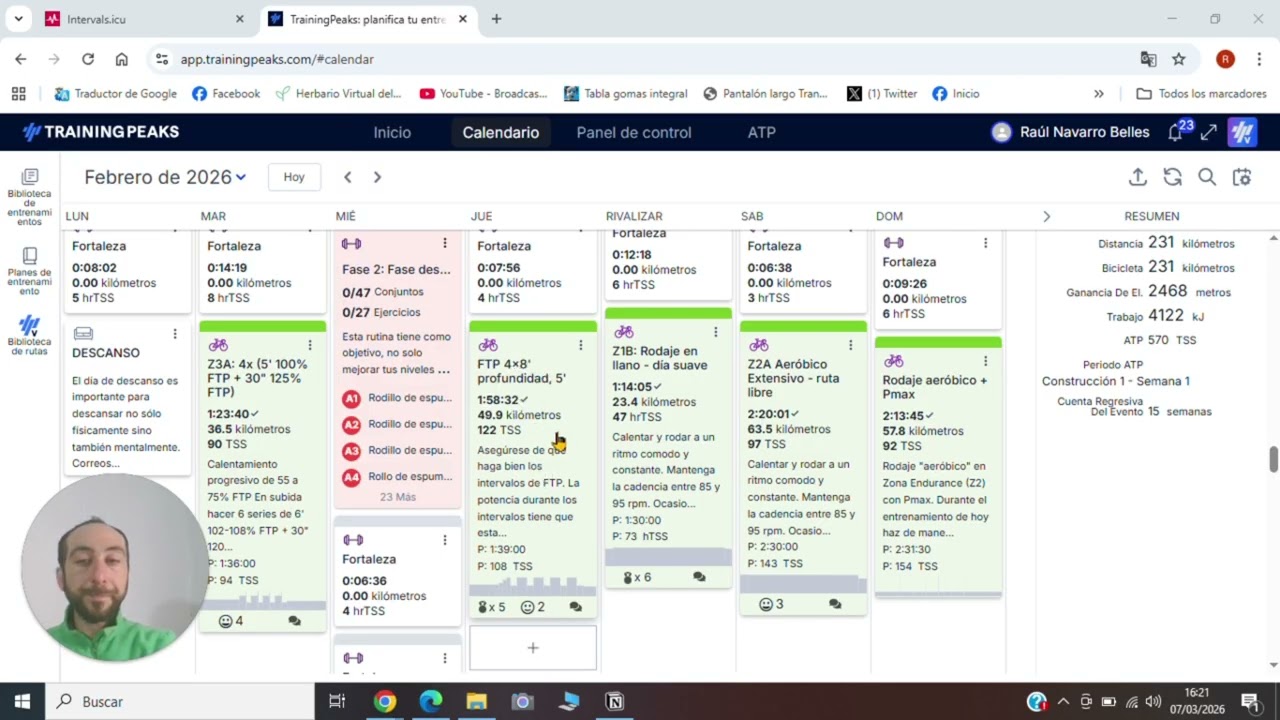Toggle fullscreen expand icon in header

click(x=1209, y=132)
